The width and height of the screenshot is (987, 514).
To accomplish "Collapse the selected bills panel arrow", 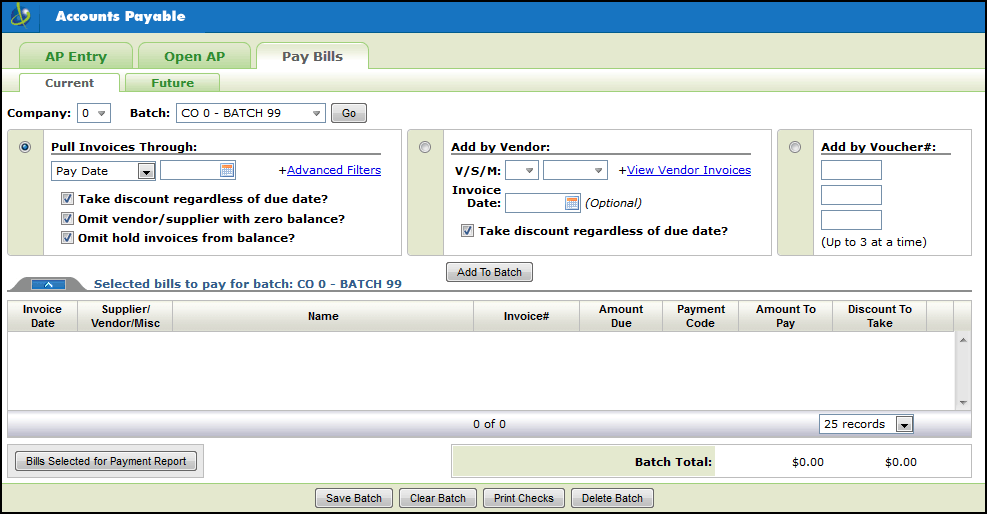I will click(x=48, y=285).
